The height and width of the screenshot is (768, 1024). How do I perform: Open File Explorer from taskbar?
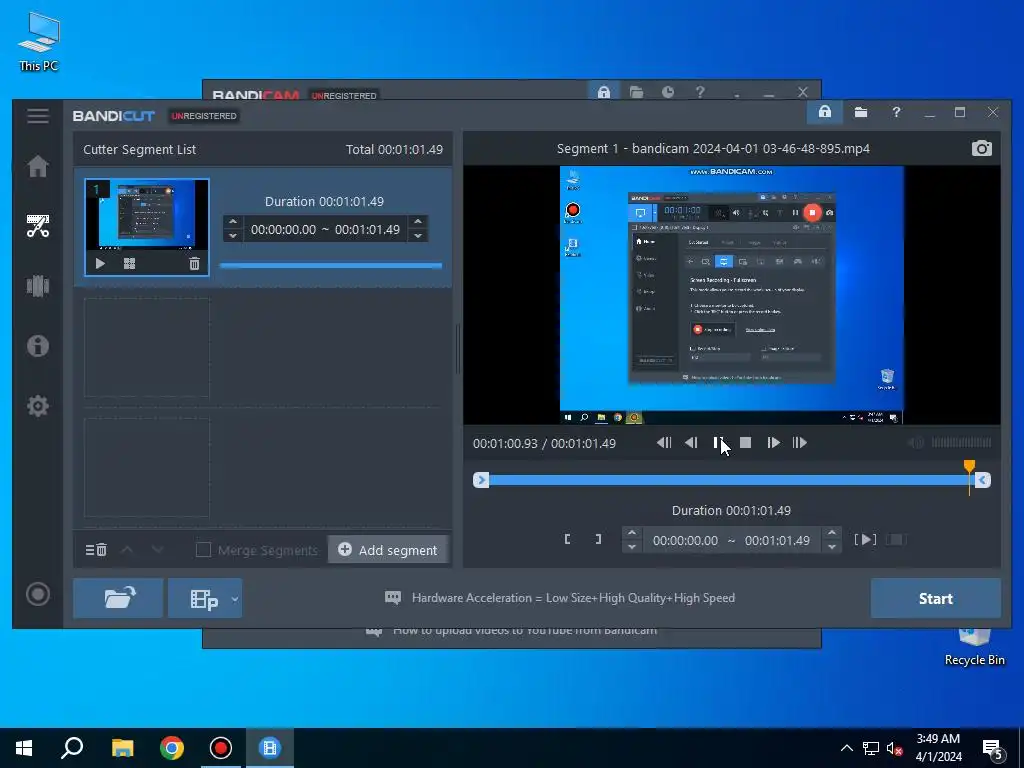(x=122, y=748)
